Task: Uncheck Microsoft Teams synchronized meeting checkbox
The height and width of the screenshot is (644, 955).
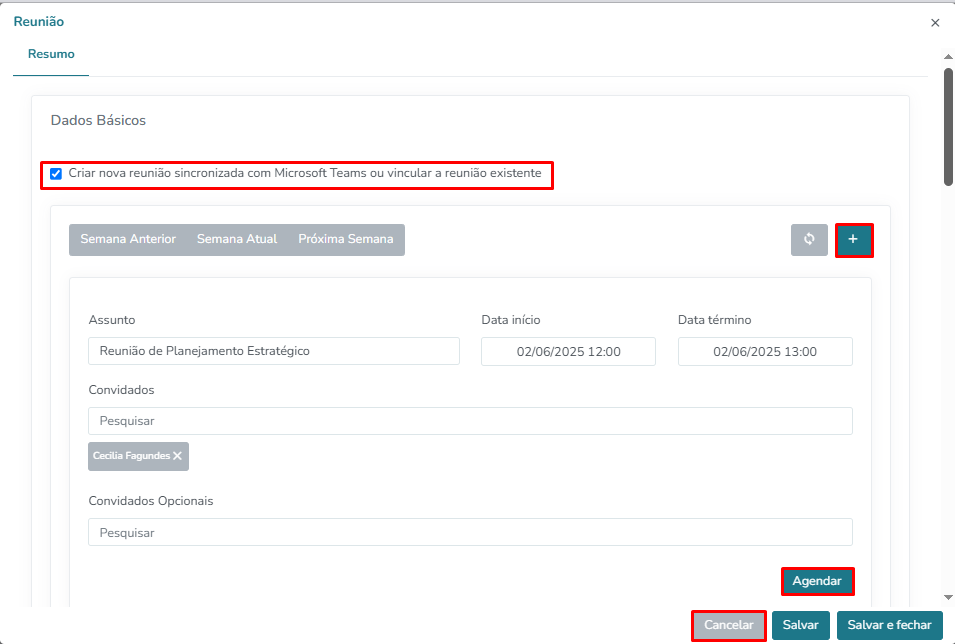Action: [56, 174]
